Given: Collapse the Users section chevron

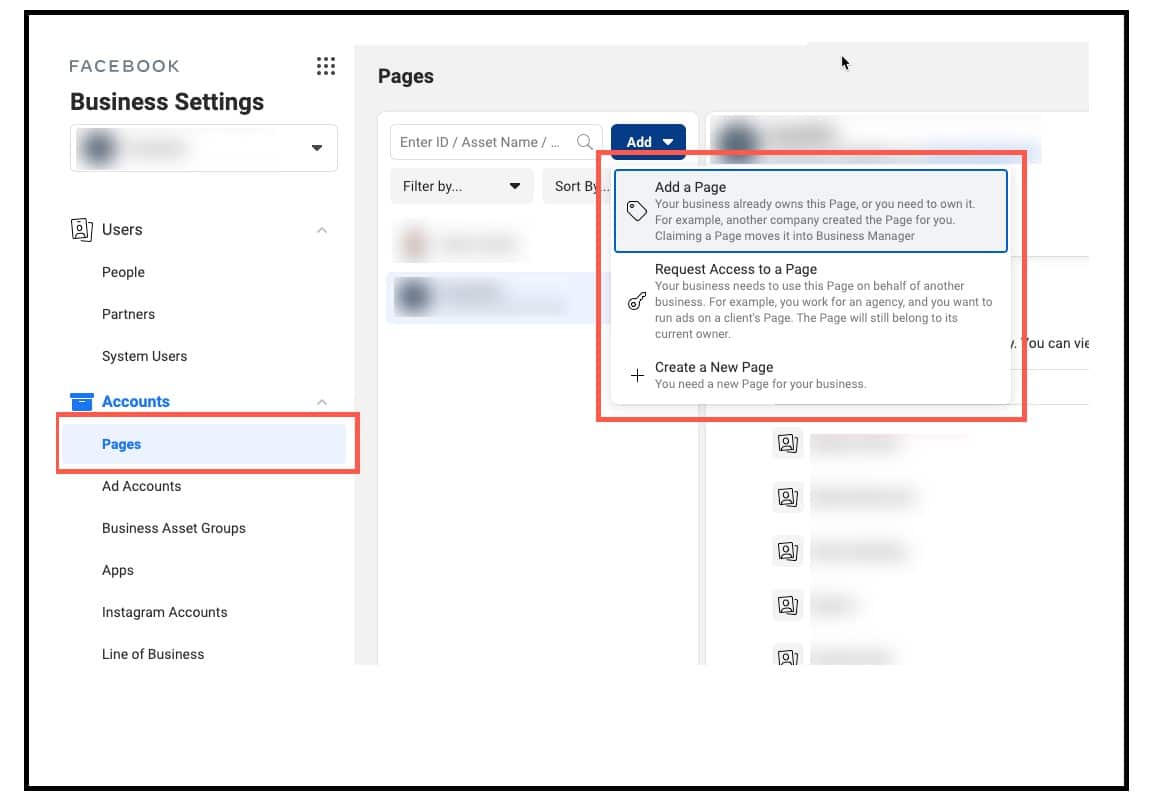Looking at the screenshot, I should [x=322, y=229].
